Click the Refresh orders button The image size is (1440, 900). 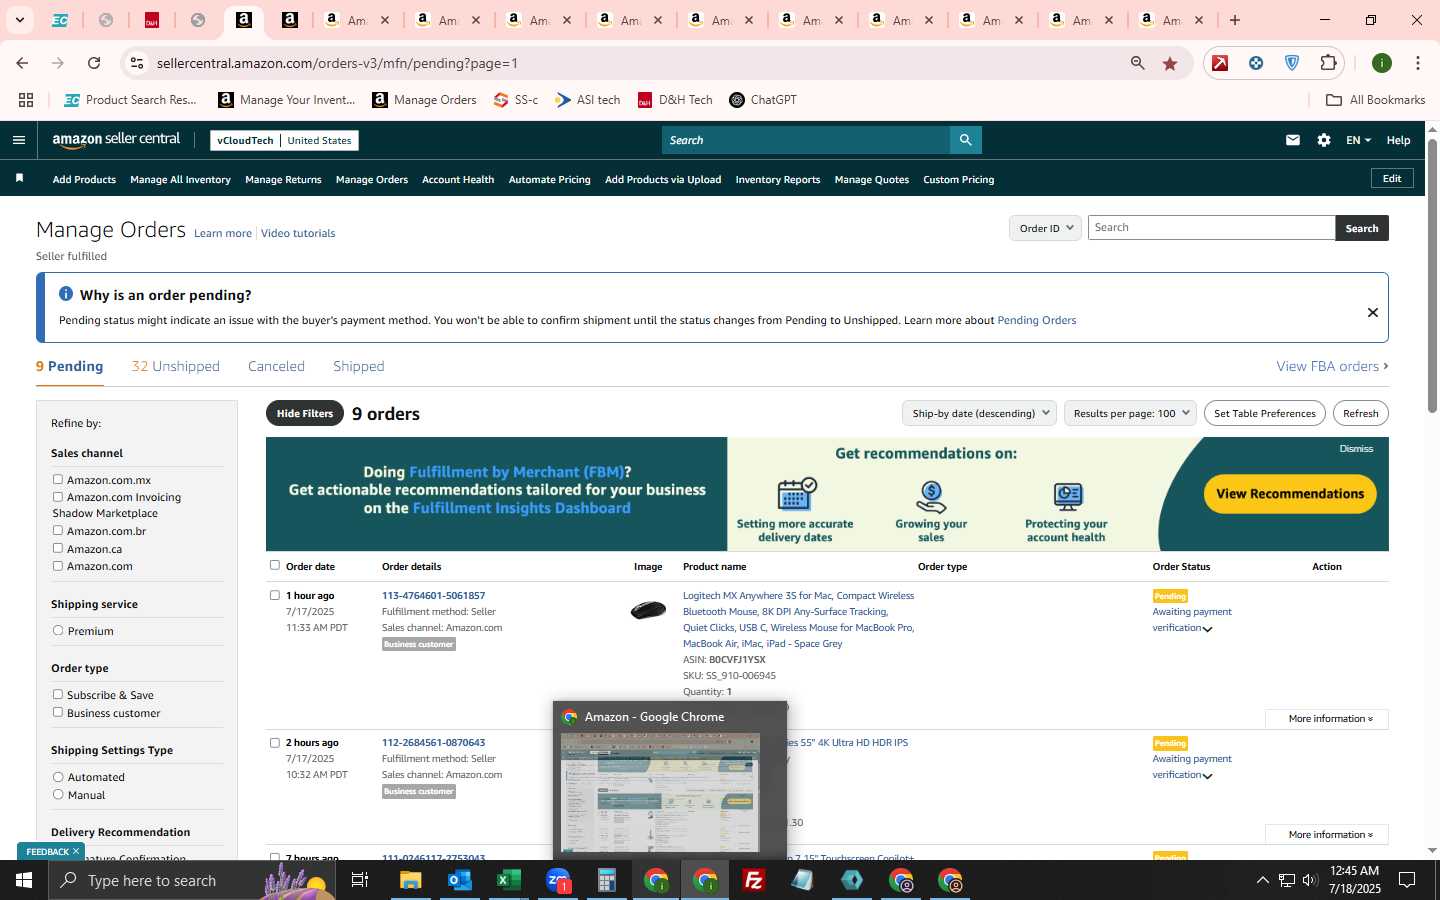point(1361,413)
